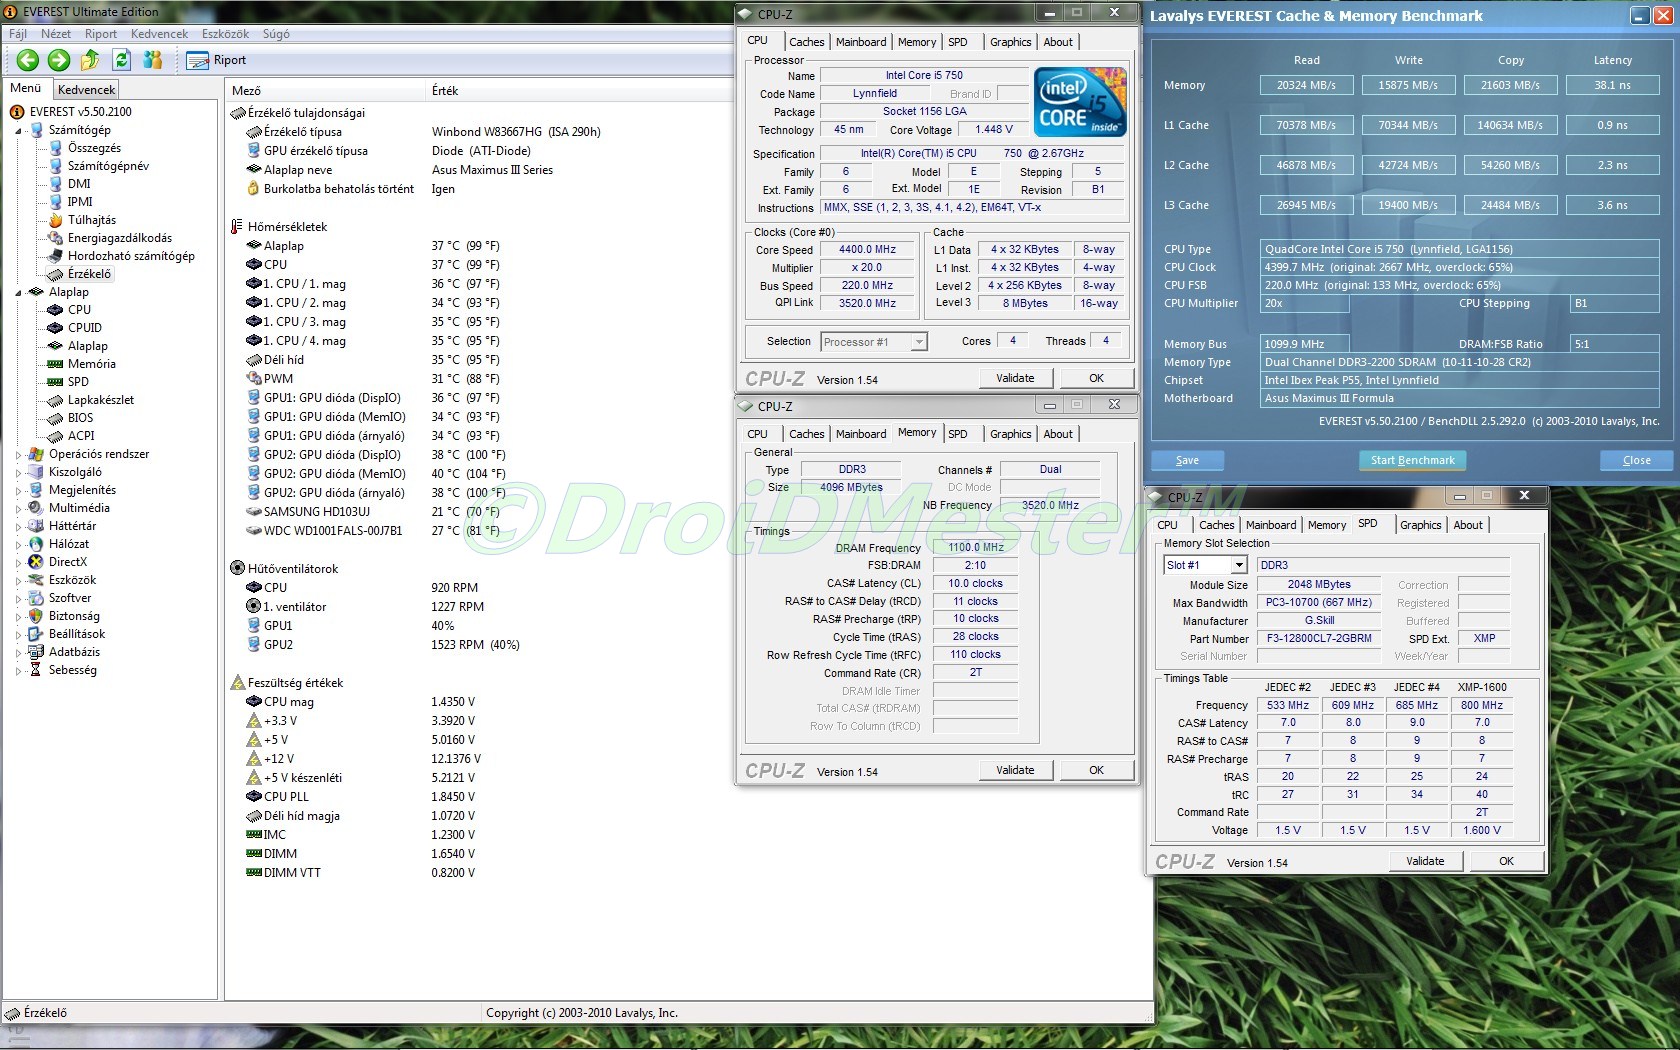Open the Súgó menu
Image resolution: width=1680 pixels, height=1050 pixels.
tap(276, 34)
